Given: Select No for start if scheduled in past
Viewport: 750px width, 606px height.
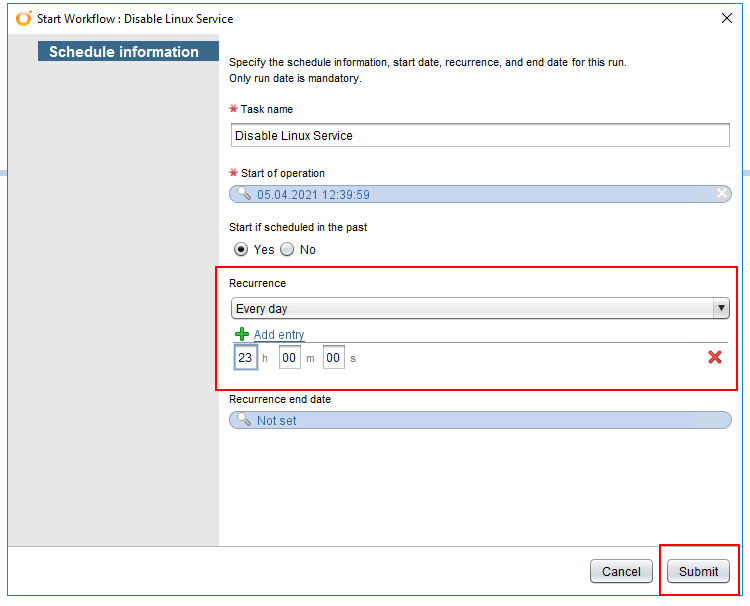Looking at the screenshot, I should (x=287, y=250).
